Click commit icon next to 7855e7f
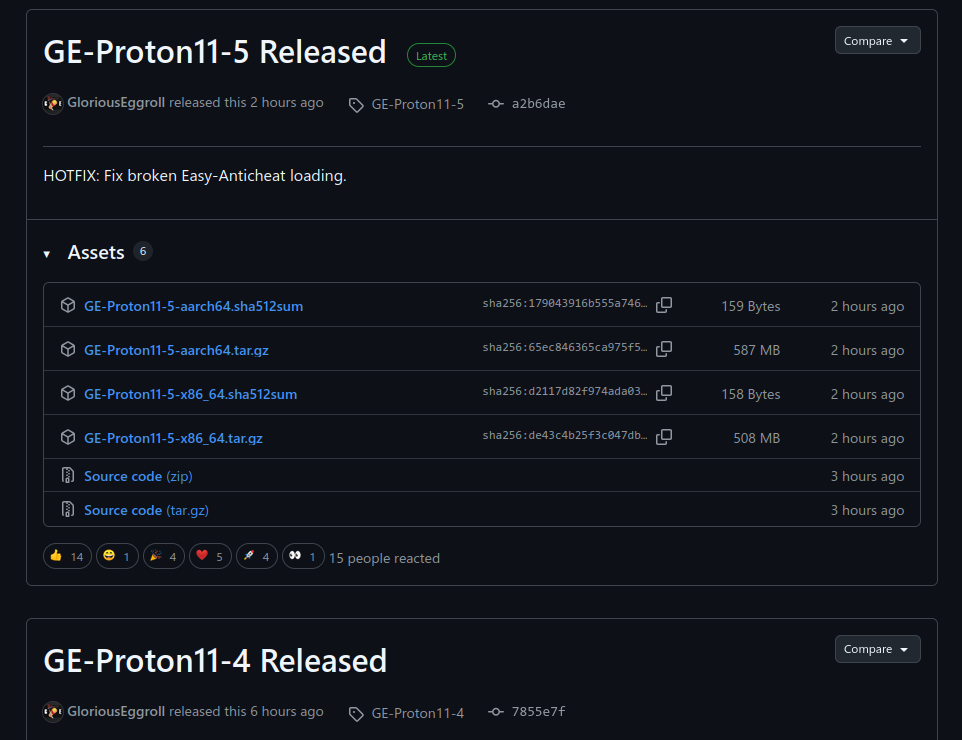This screenshot has height=740, width=962. point(496,712)
